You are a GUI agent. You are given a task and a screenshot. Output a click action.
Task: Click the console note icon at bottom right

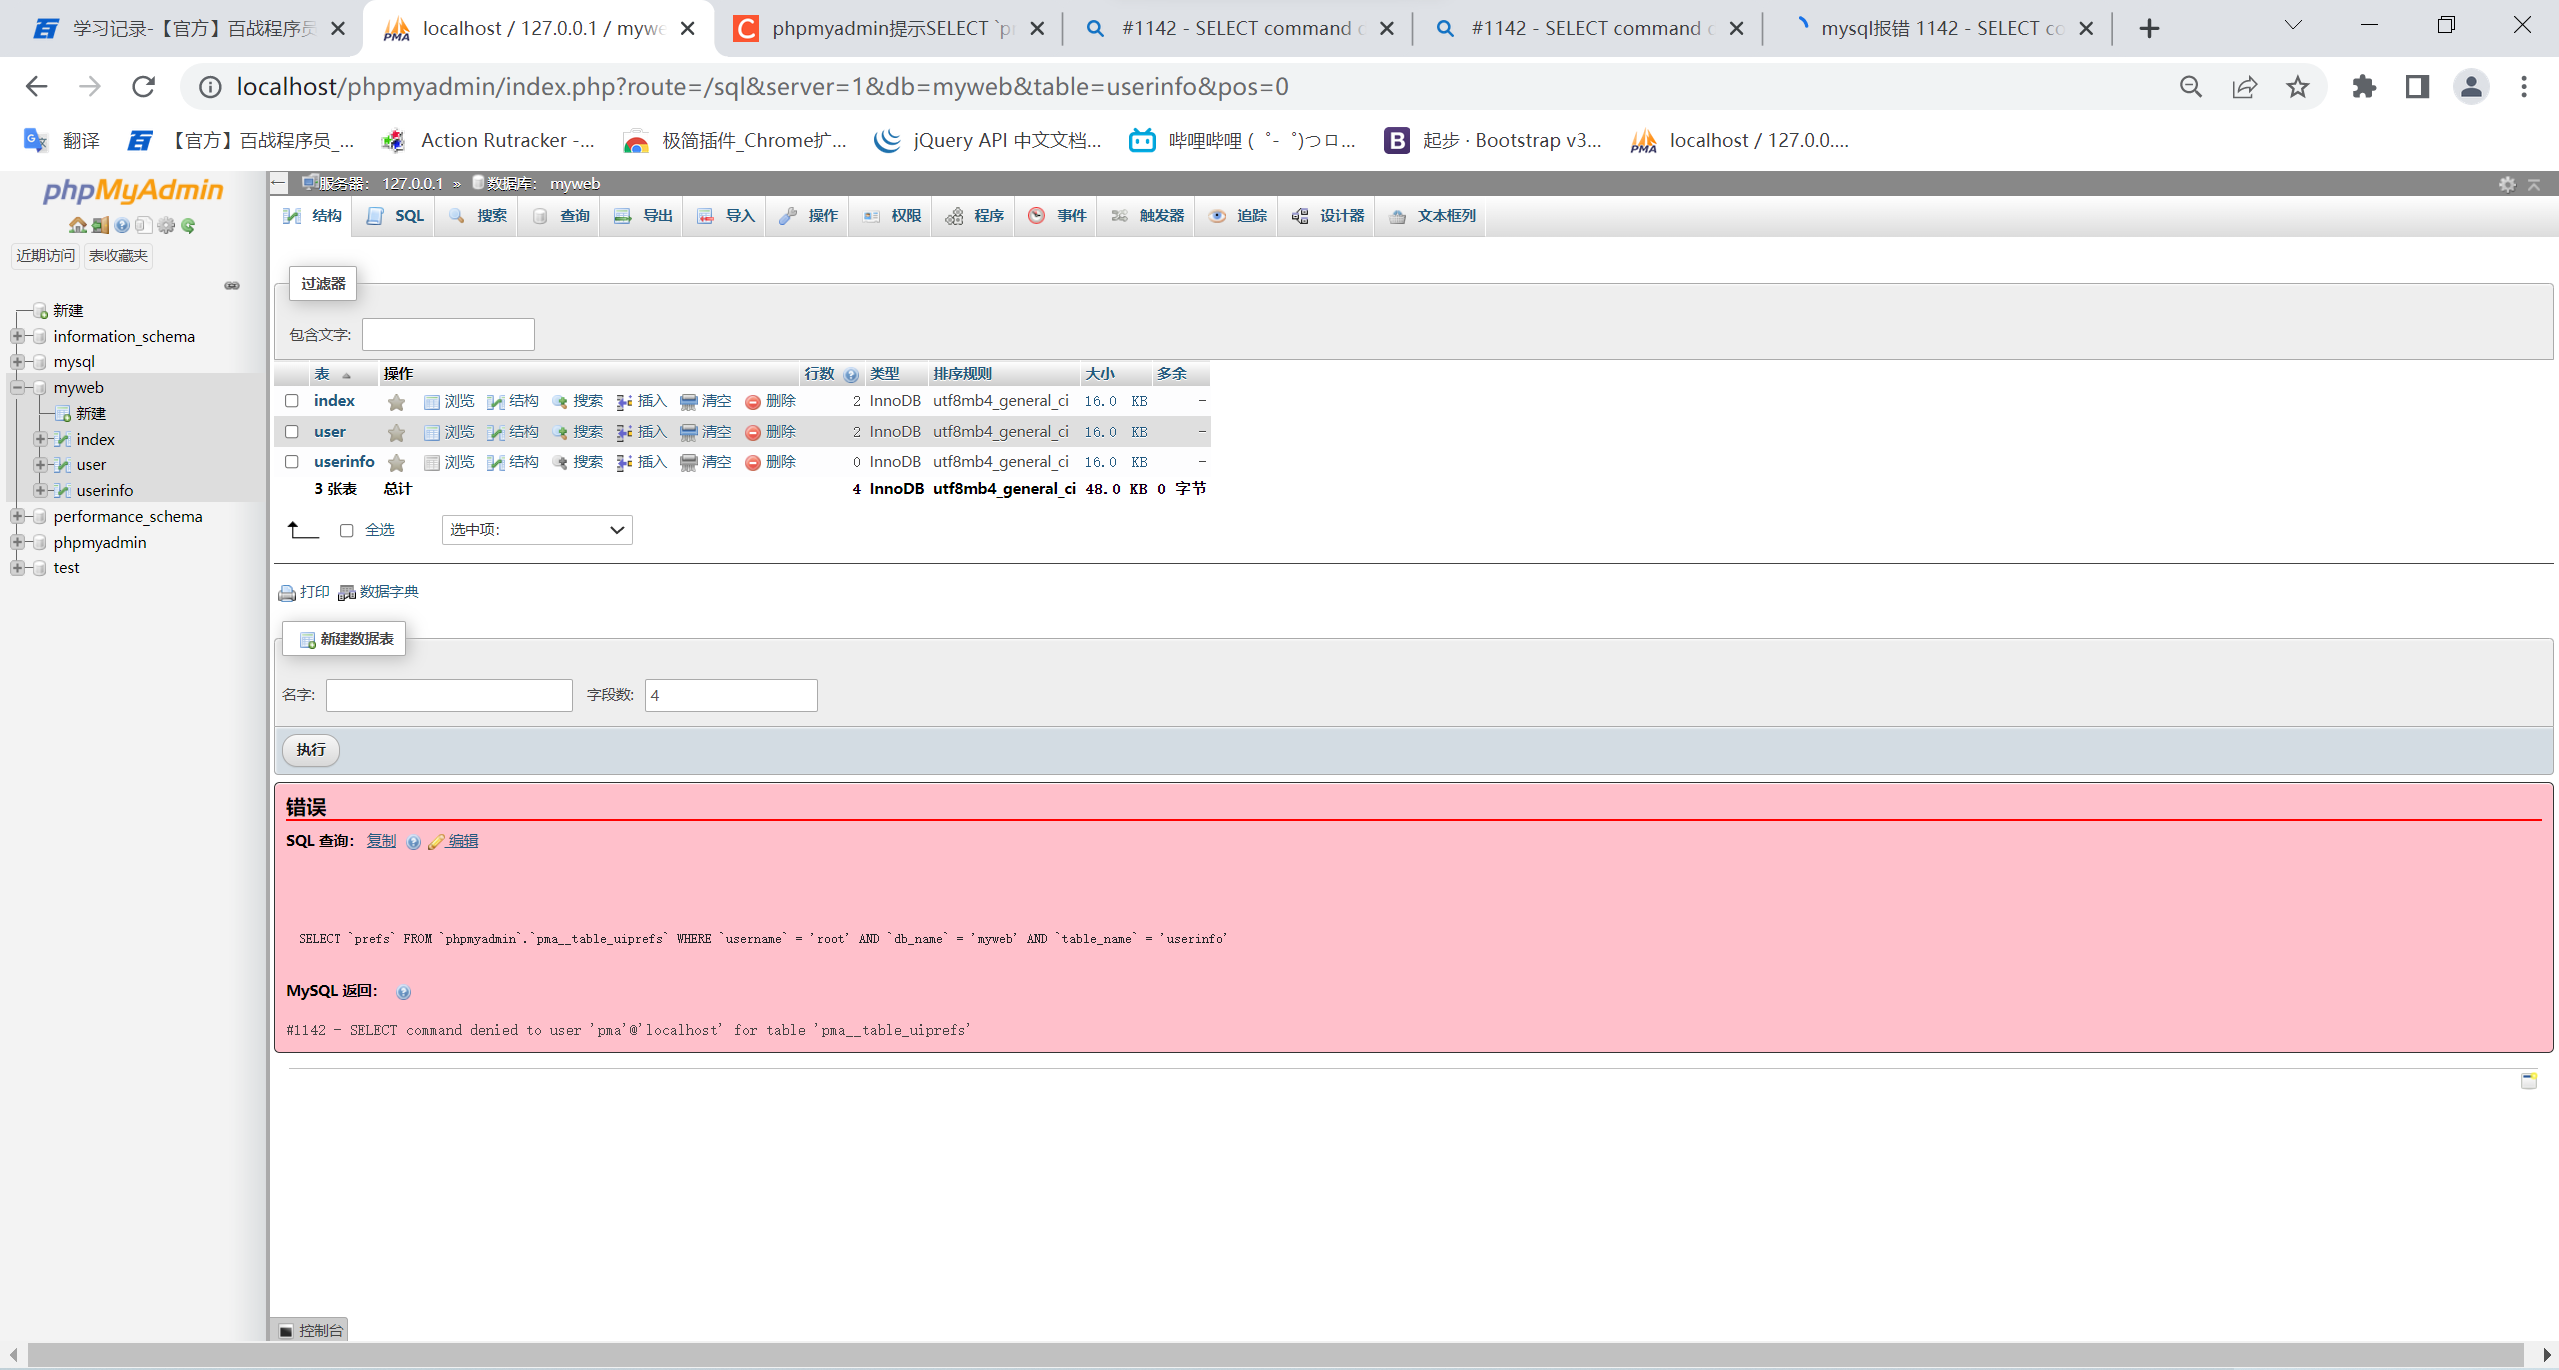[2529, 1081]
